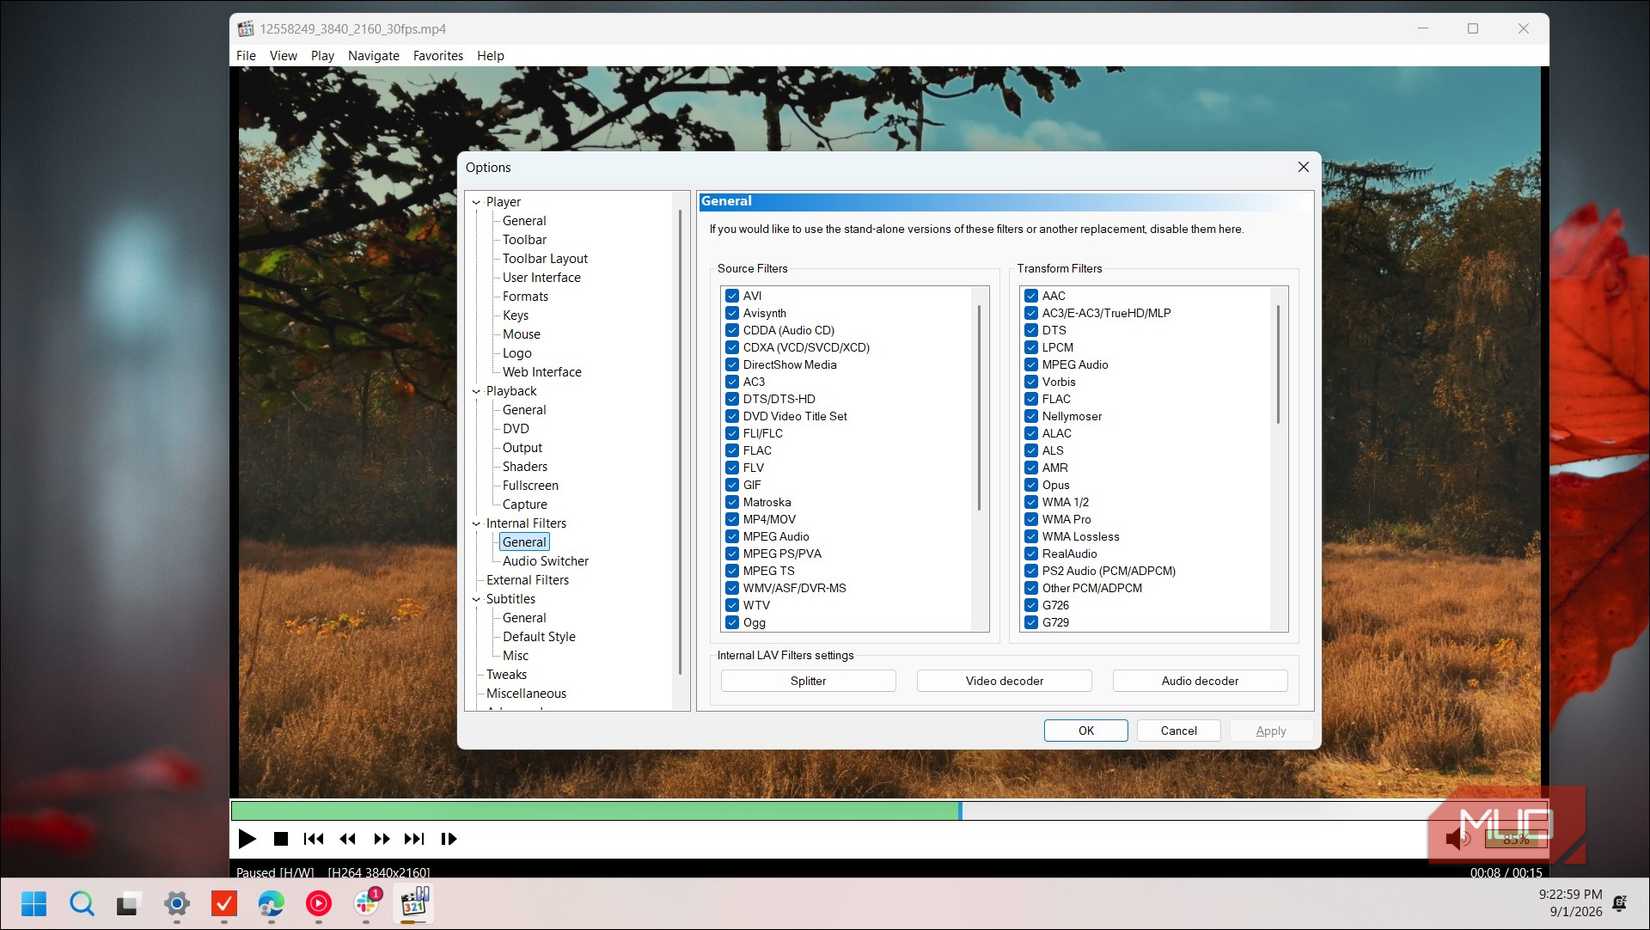The height and width of the screenshot is (930, 1650).
Task: Uncheck the AVI source filter
Action: (x=732, y=296)
